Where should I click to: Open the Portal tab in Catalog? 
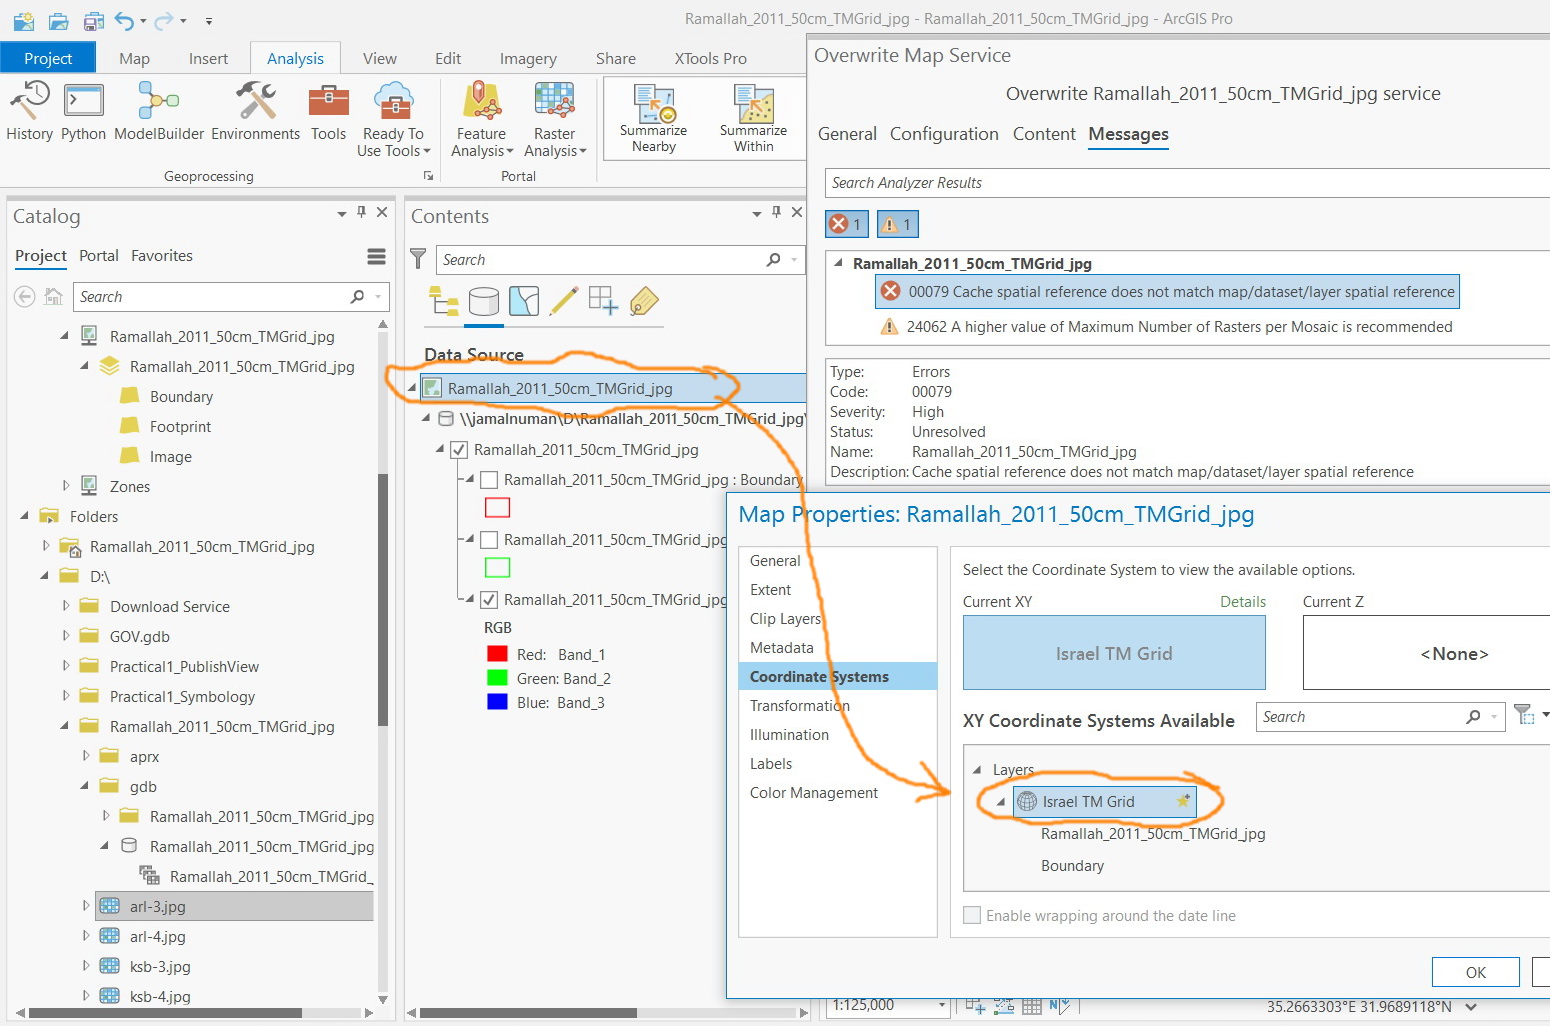pyautogui.click(x=99, y=256)
